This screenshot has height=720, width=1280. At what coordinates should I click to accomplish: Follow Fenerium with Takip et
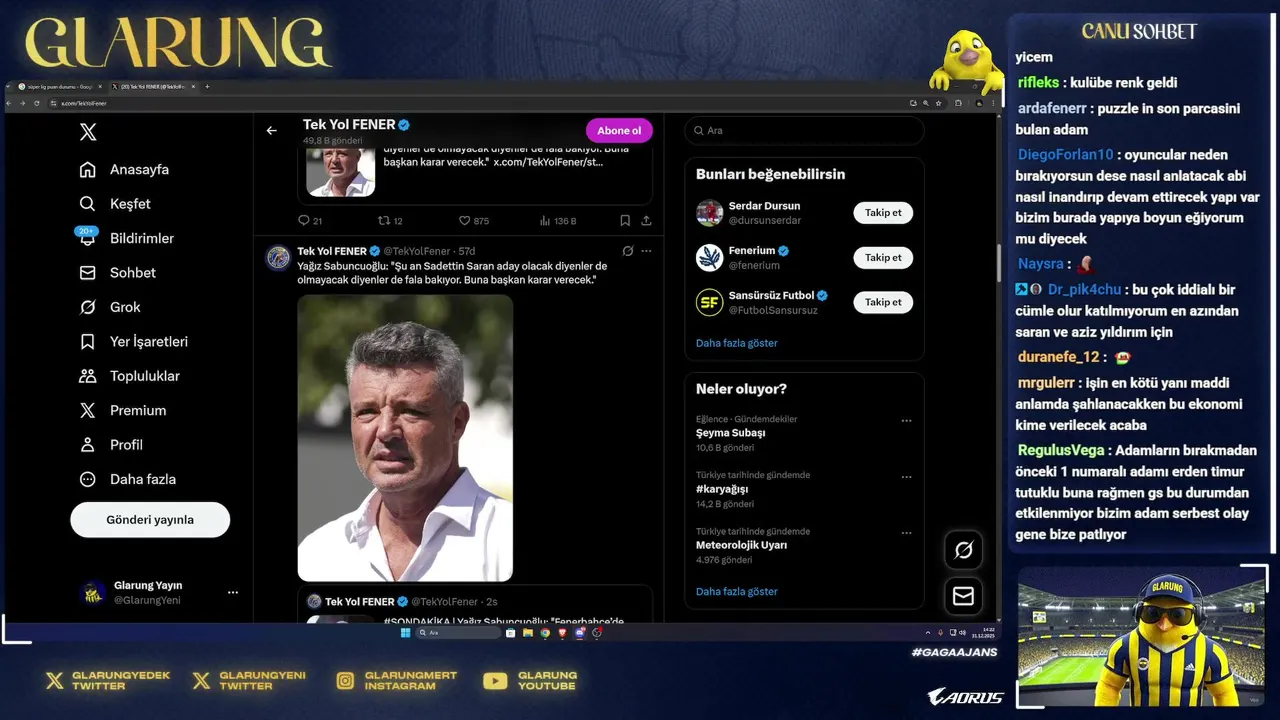(x=883, y=258)
